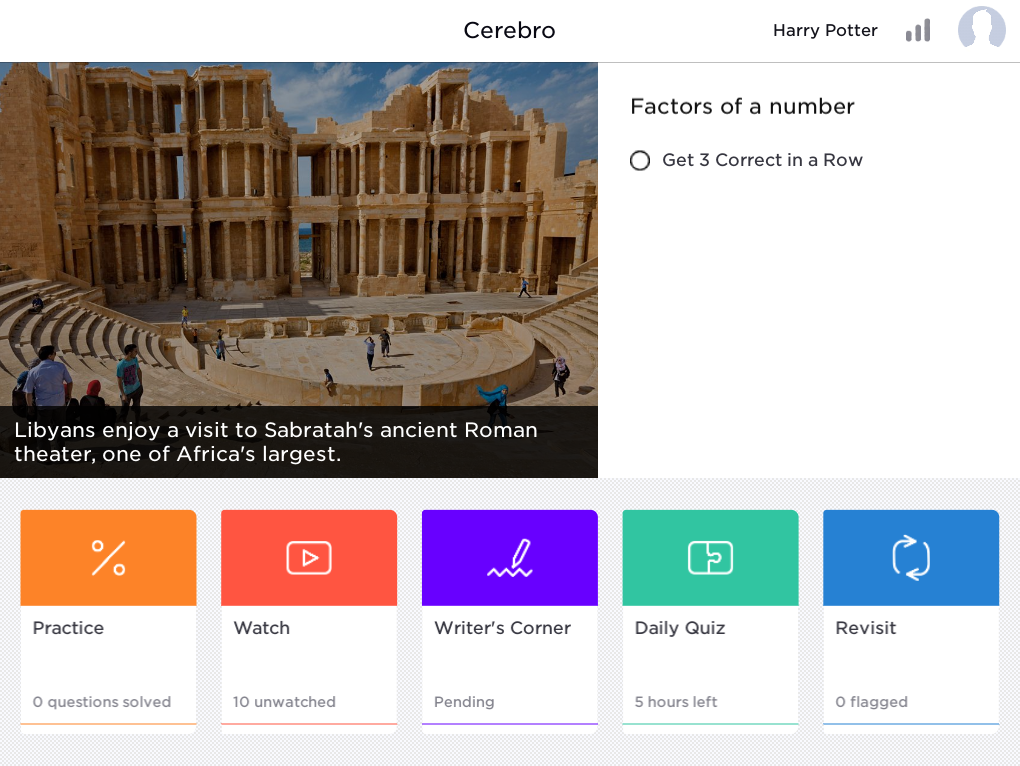Click the Roman theater photo

point(299,234)
